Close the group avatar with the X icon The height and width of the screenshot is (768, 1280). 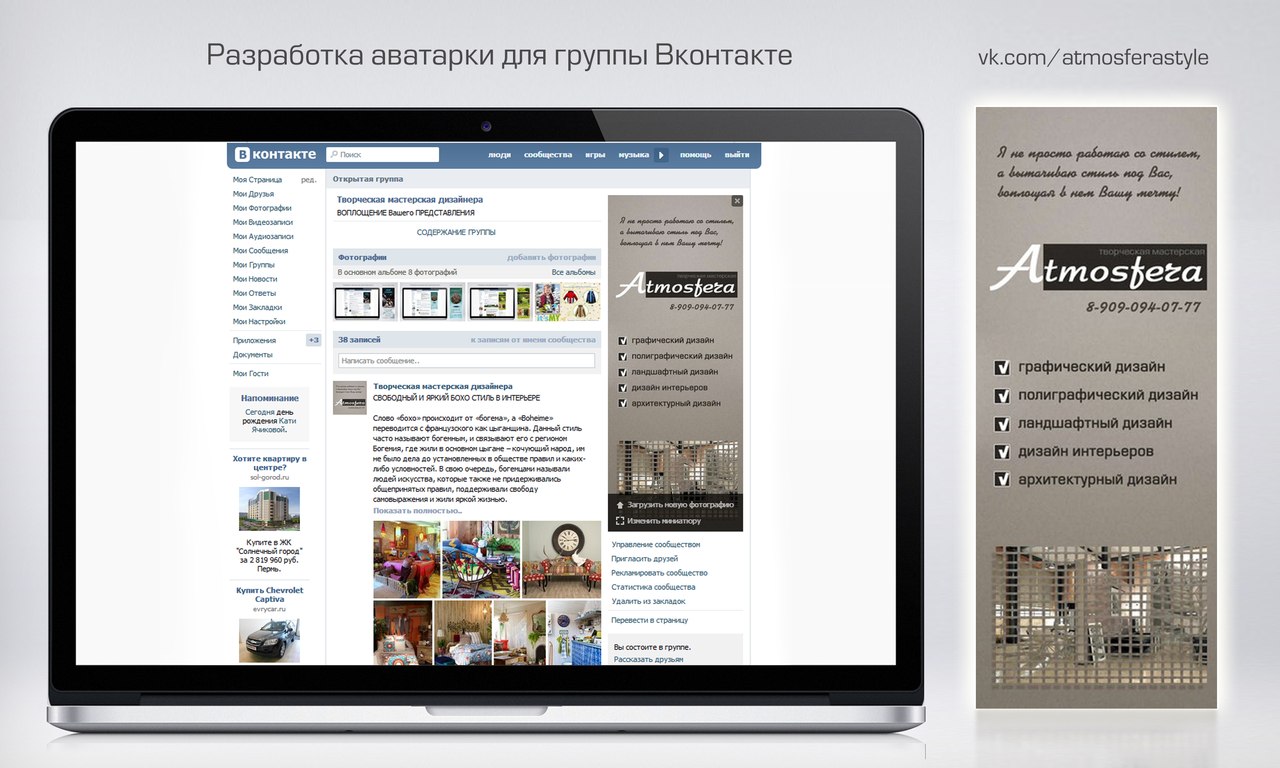pos(737,201)
